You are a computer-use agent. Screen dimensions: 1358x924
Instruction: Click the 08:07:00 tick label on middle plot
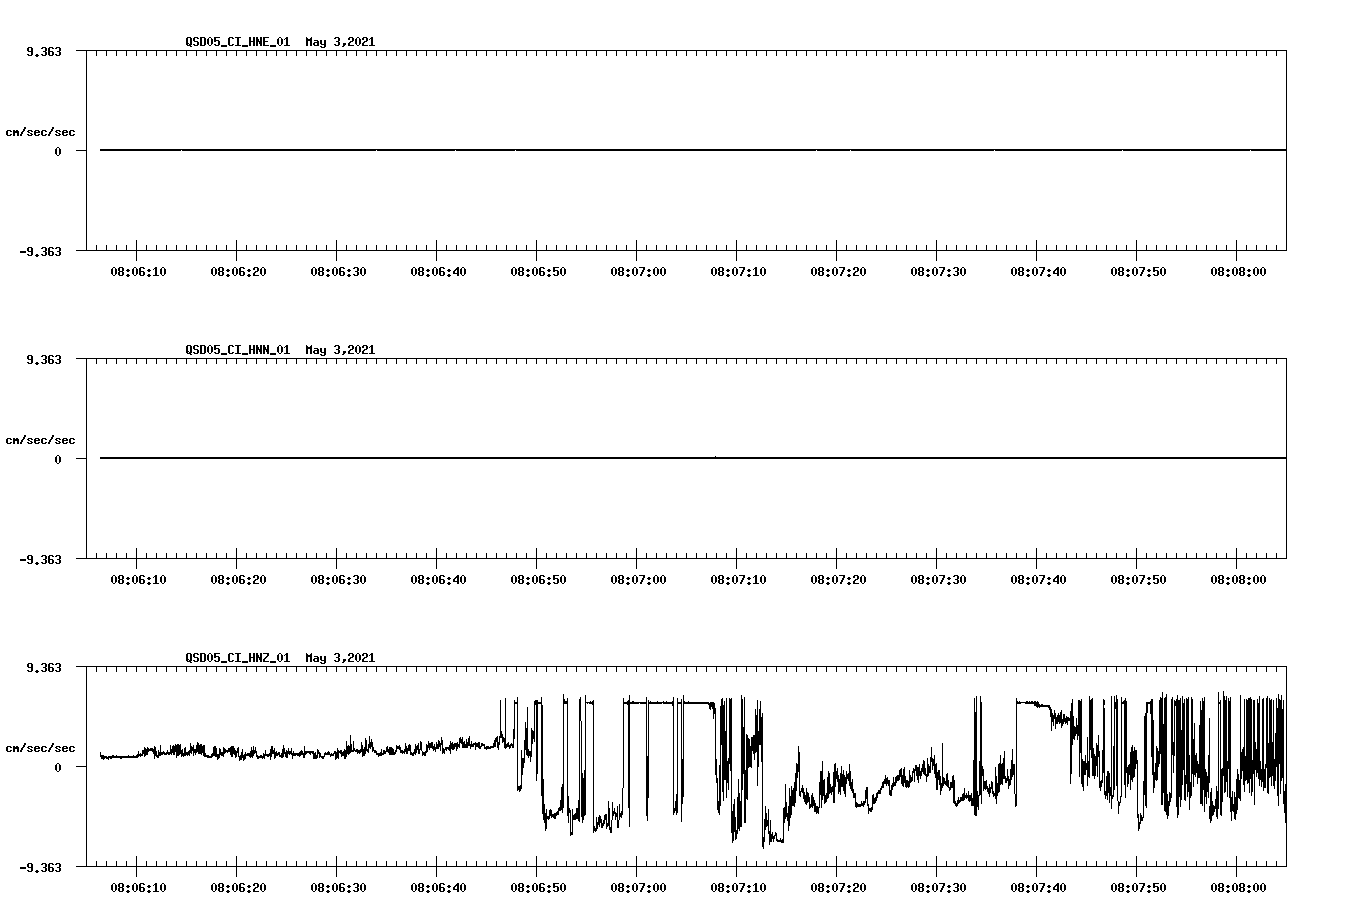639,576
